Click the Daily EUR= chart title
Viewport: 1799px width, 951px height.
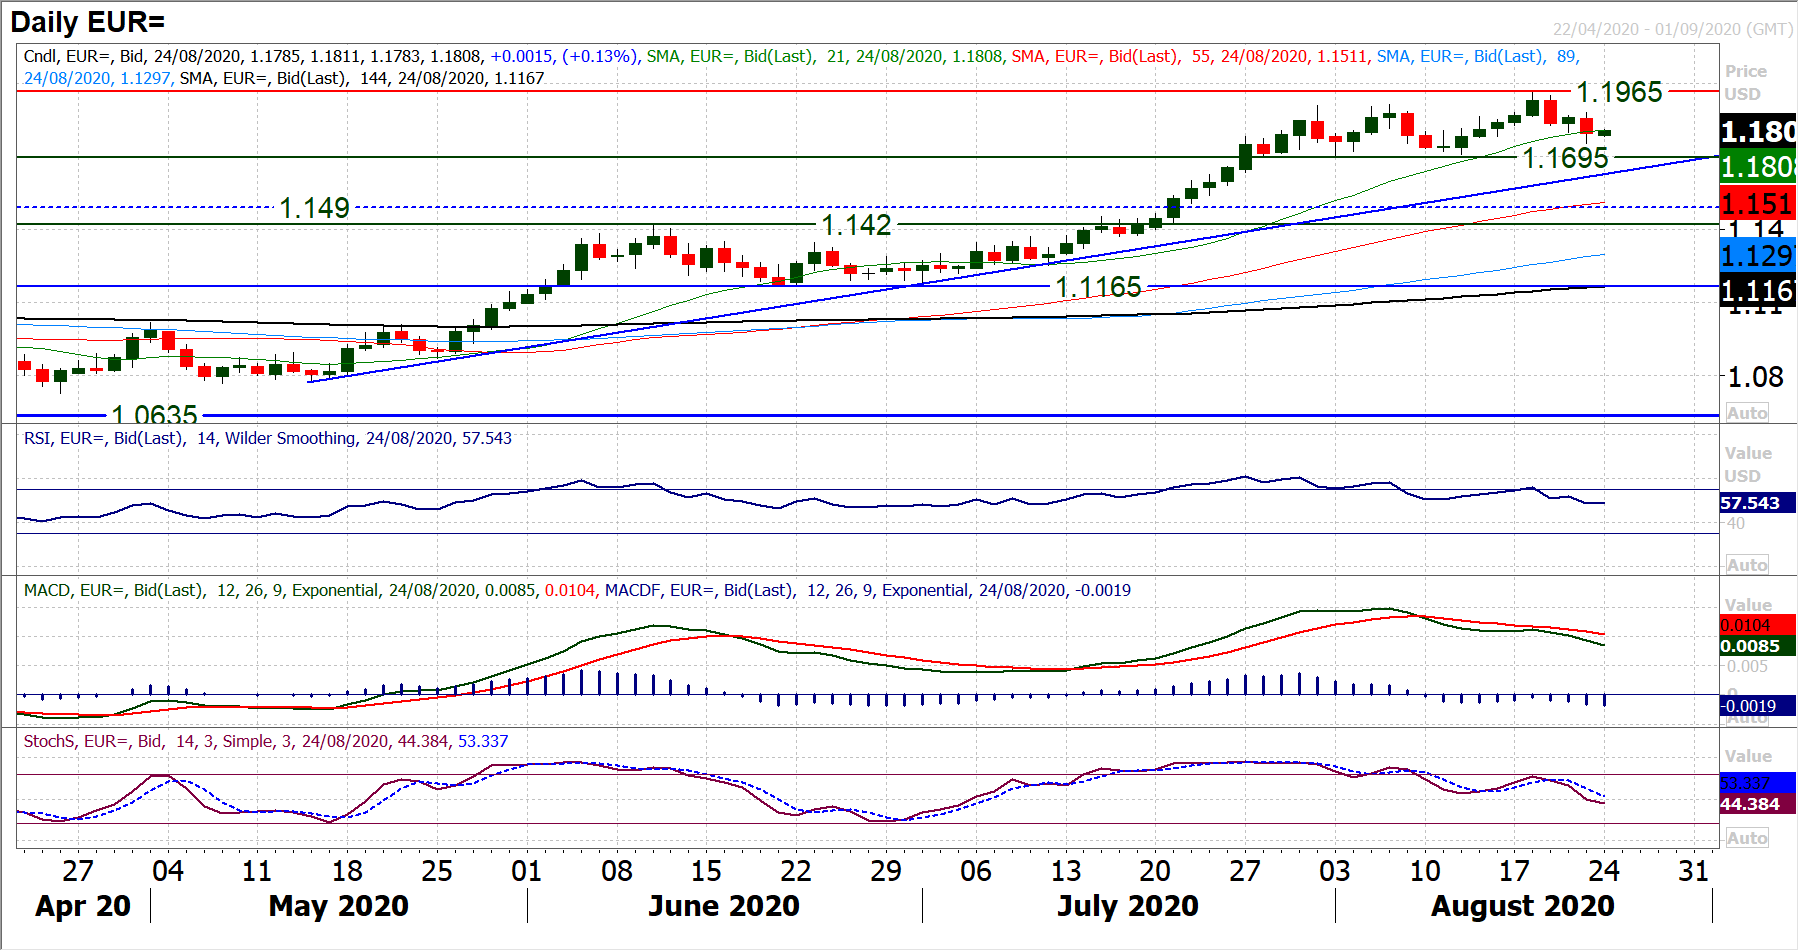[x=88, y=22]
